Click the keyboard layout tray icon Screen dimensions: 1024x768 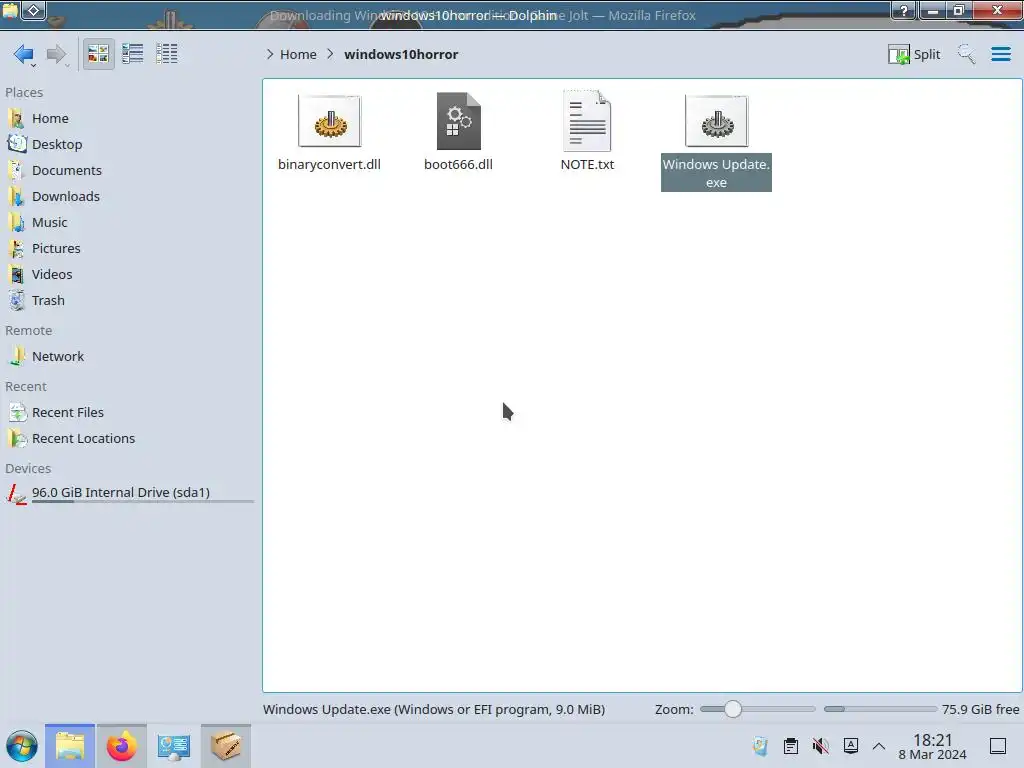click(x=850, y=746)
